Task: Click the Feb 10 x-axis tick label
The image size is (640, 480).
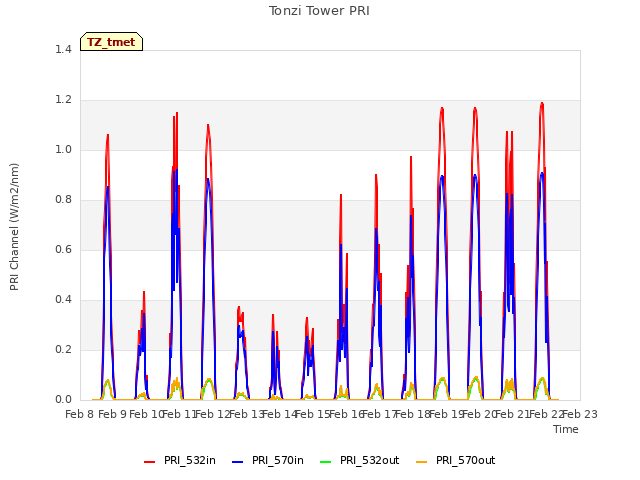Action: 146,414
